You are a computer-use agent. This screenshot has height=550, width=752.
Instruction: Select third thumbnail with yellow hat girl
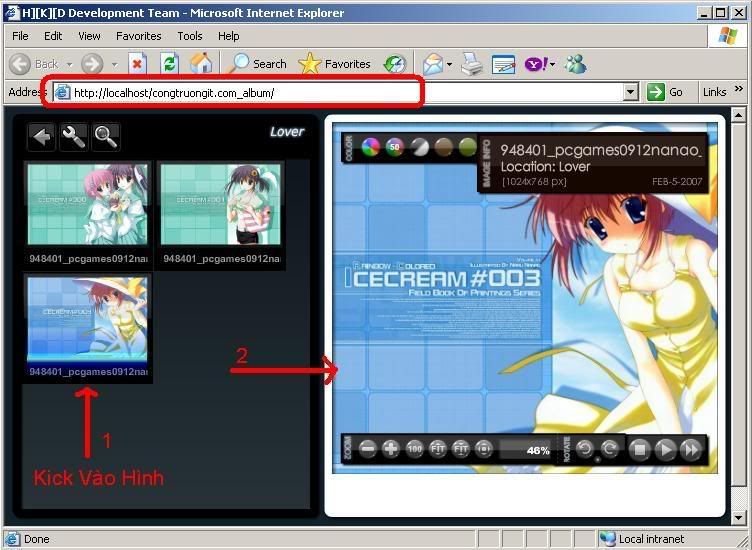tap(87, 319)
